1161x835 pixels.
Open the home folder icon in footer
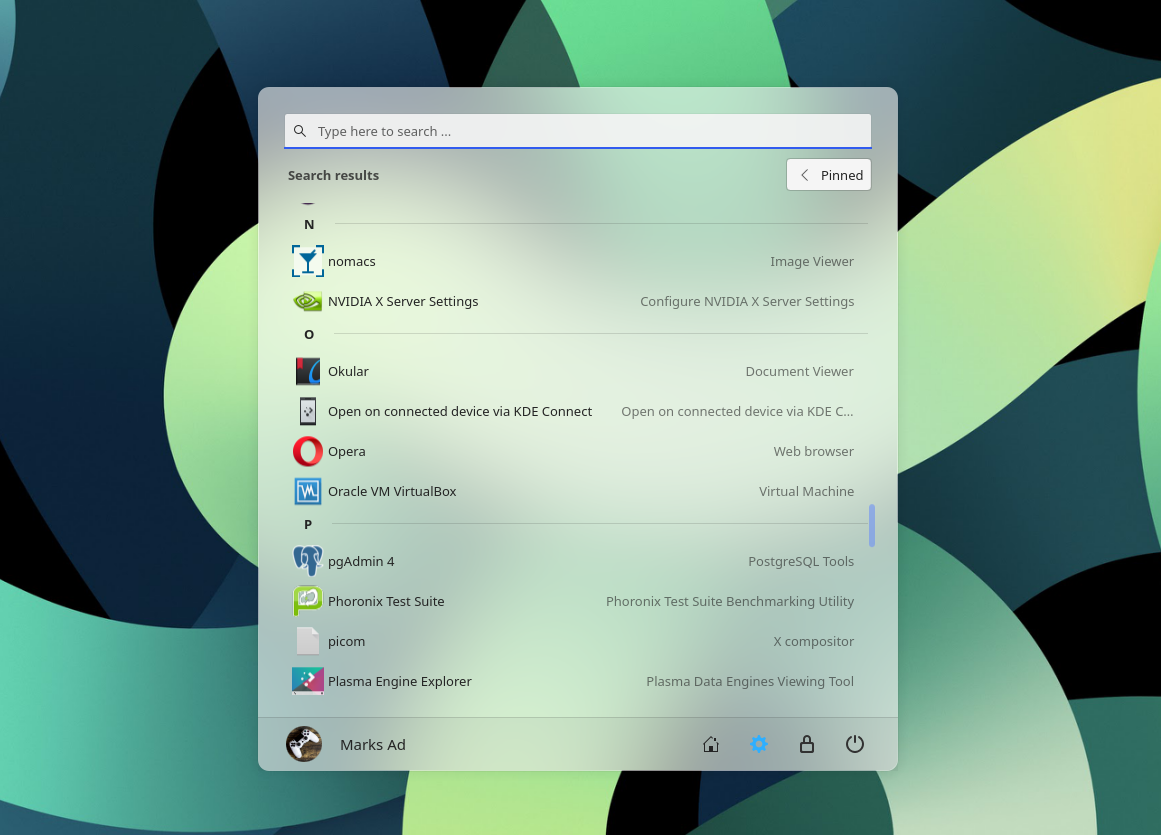pyautogui.click(x=711, y=745)
